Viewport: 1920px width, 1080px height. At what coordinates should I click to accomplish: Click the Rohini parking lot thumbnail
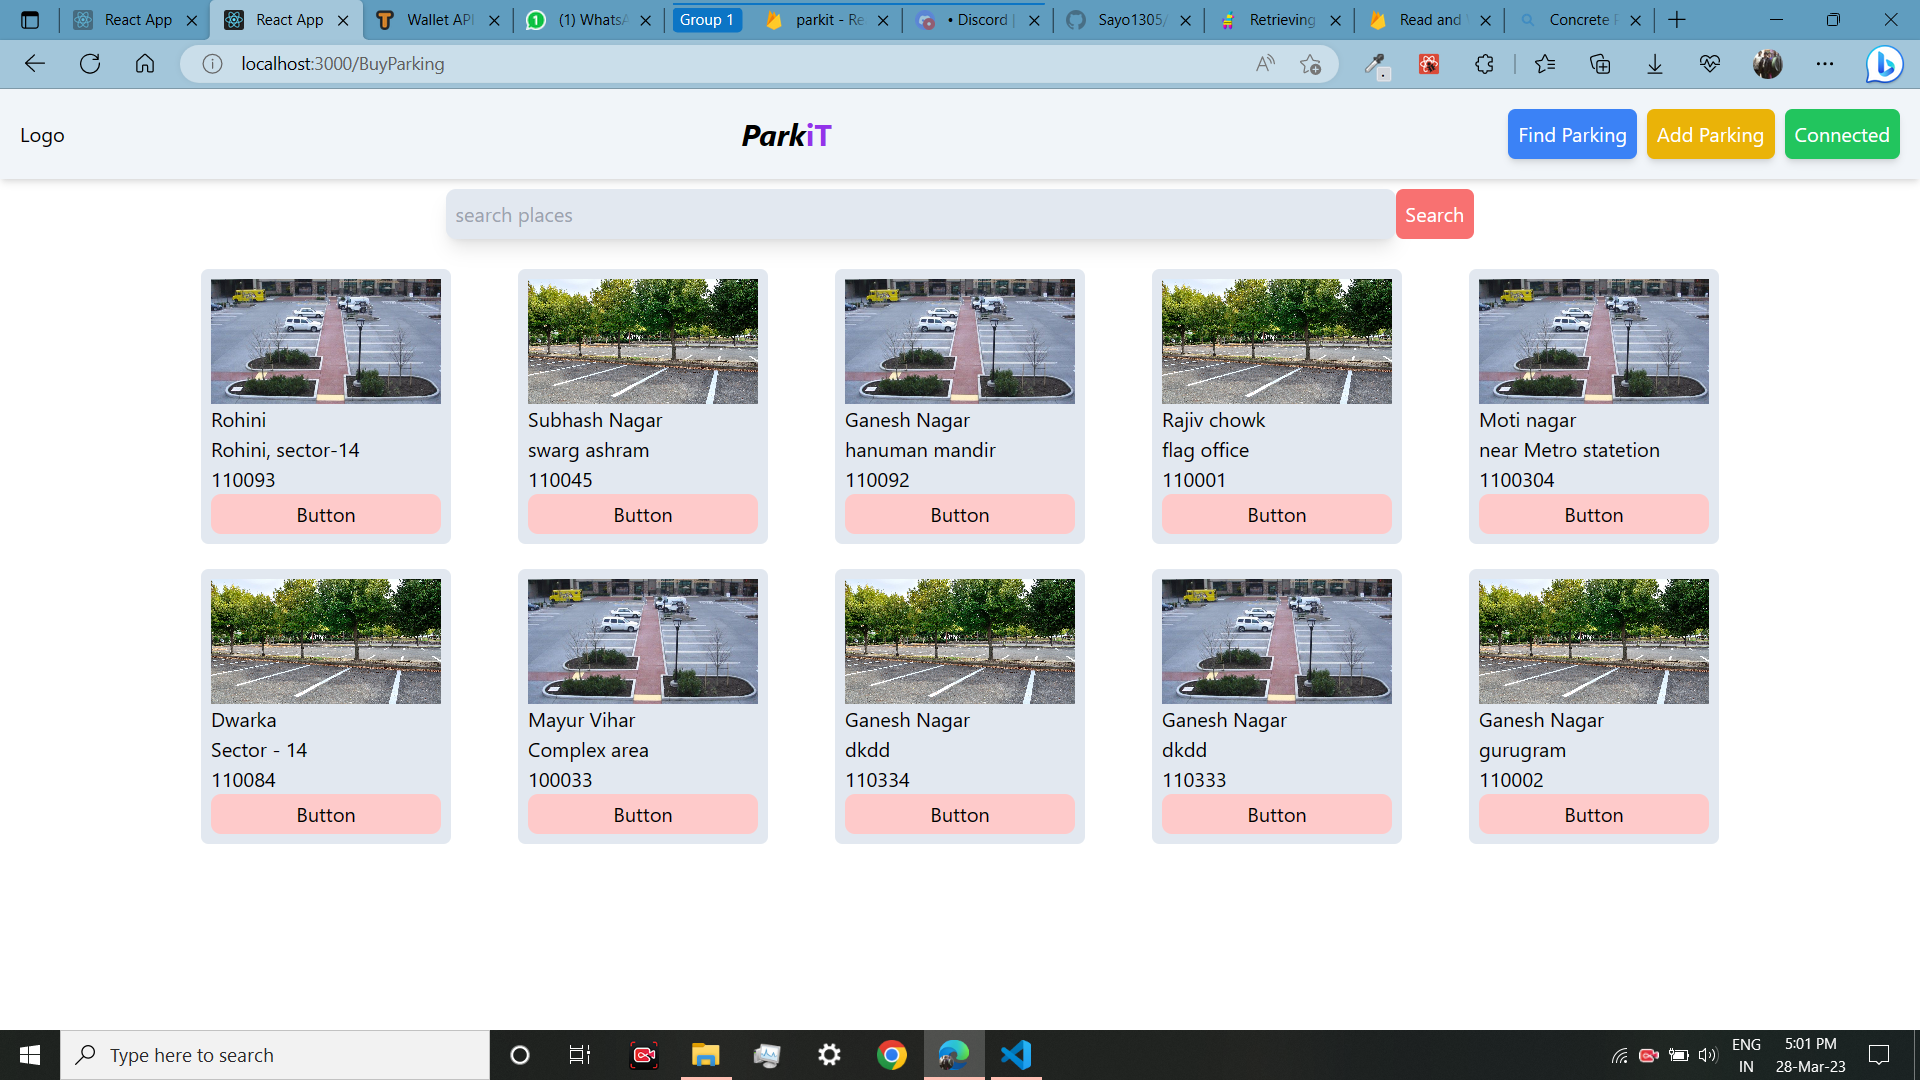point(326,341)
